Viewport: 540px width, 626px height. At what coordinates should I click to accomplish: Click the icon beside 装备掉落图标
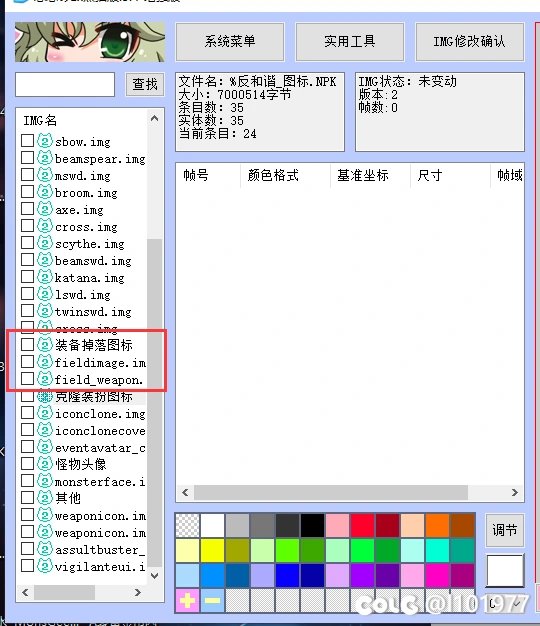click(x=45, y=345)
